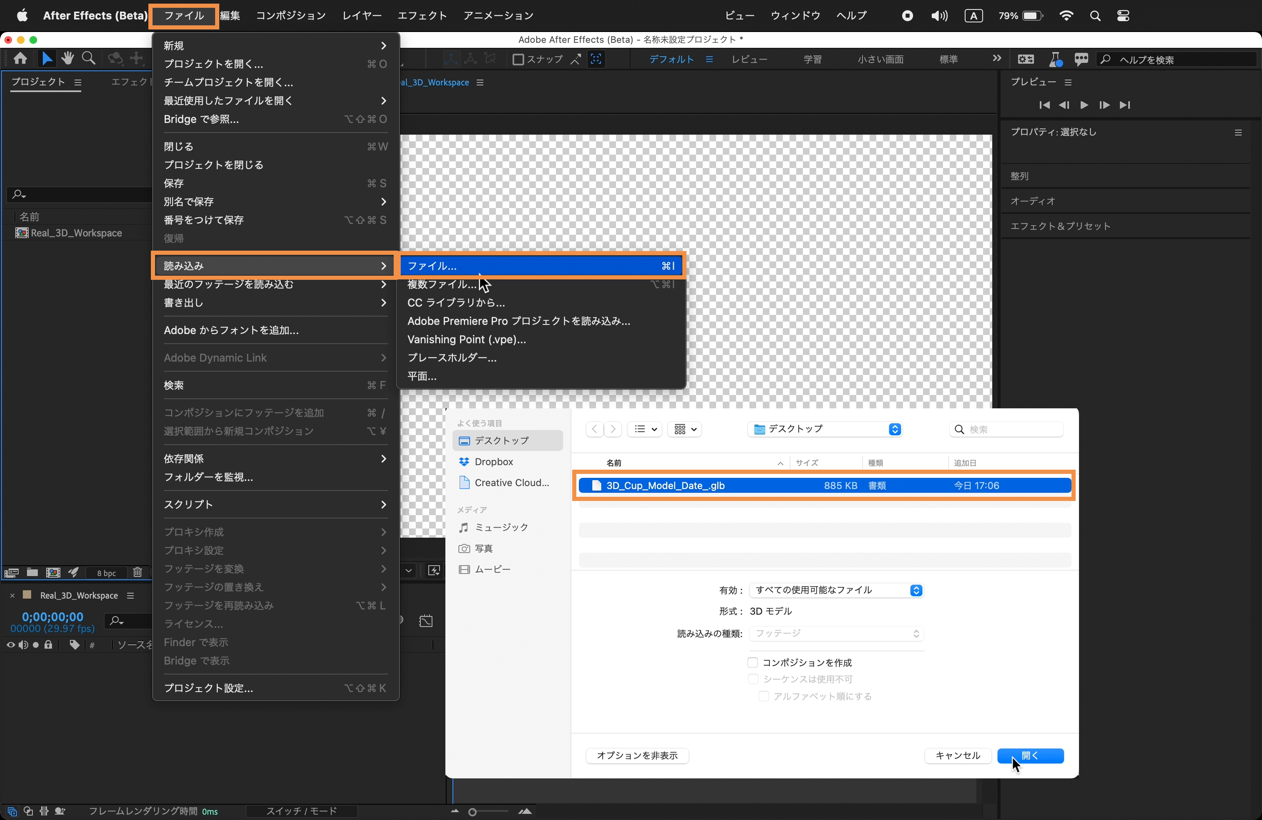Toggle the lock column icon in timeline
The image size is (1262, 820).
[48, 645]
